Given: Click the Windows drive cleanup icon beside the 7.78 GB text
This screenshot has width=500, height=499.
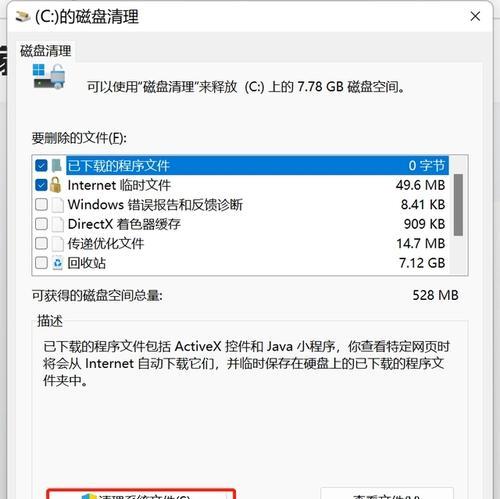Looking at the screenshot, I should click(x=49, y=76).
